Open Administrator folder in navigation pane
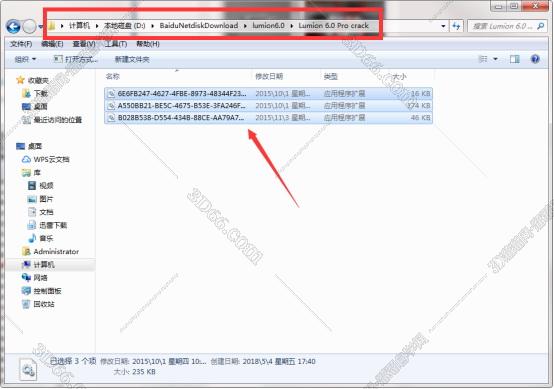 [56, 252]
